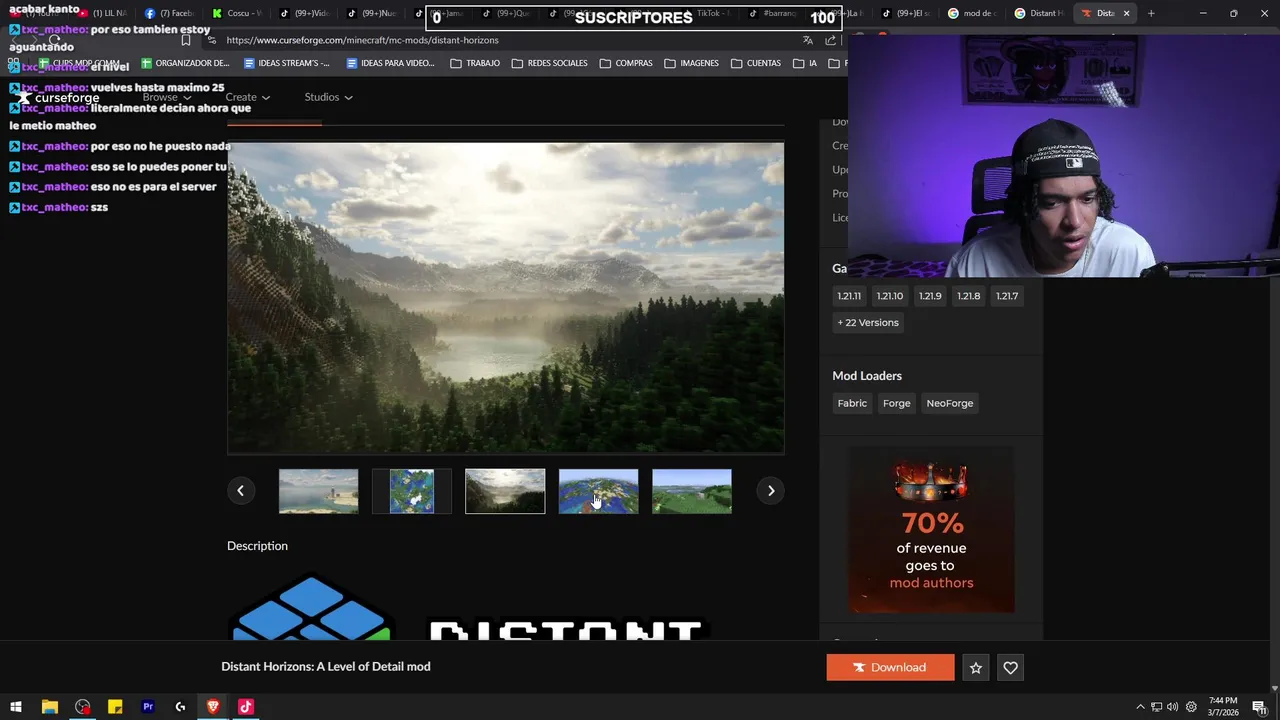Select the misty valley thumbnail
Screen dimensions: 1280x720
505,491
